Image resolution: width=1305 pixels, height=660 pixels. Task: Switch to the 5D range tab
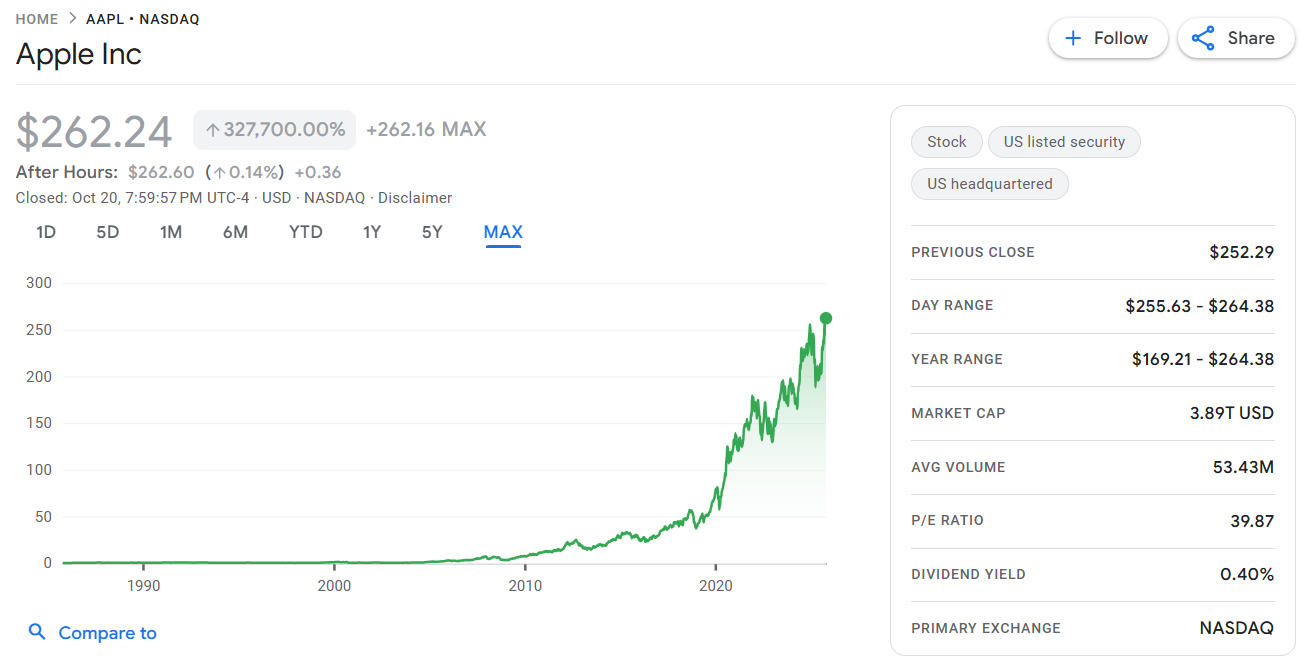pos(108,232)
